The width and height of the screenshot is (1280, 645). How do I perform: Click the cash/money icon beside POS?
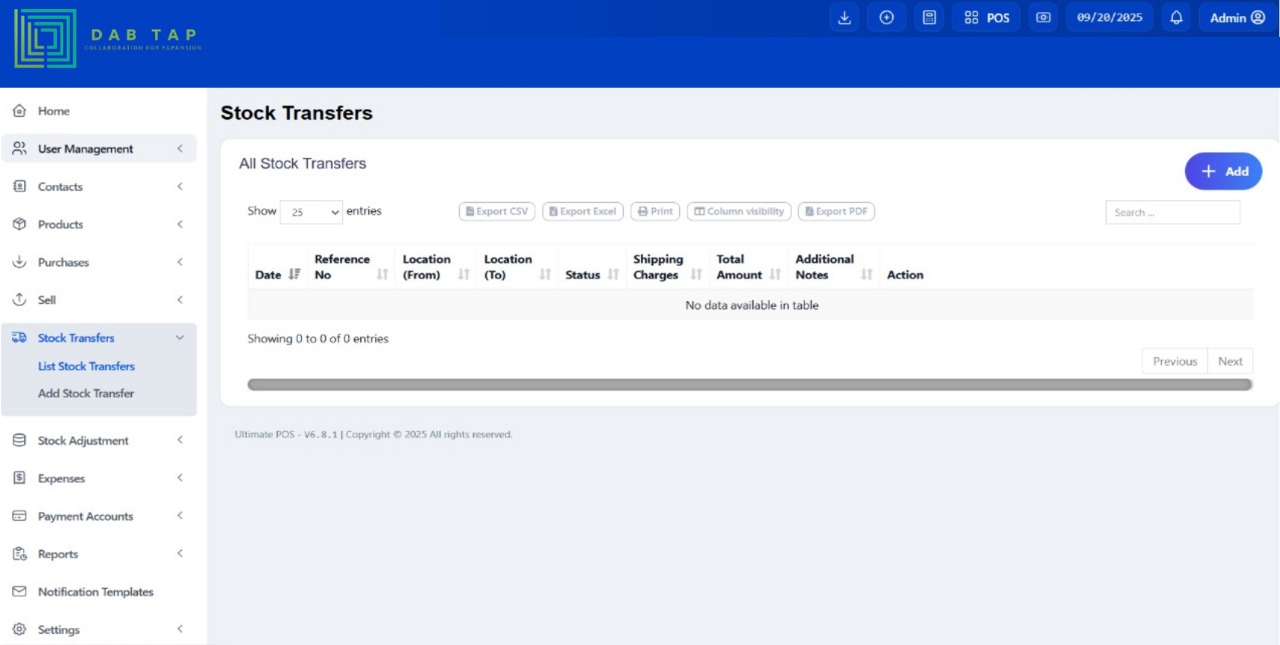[x=1044, y=18]
